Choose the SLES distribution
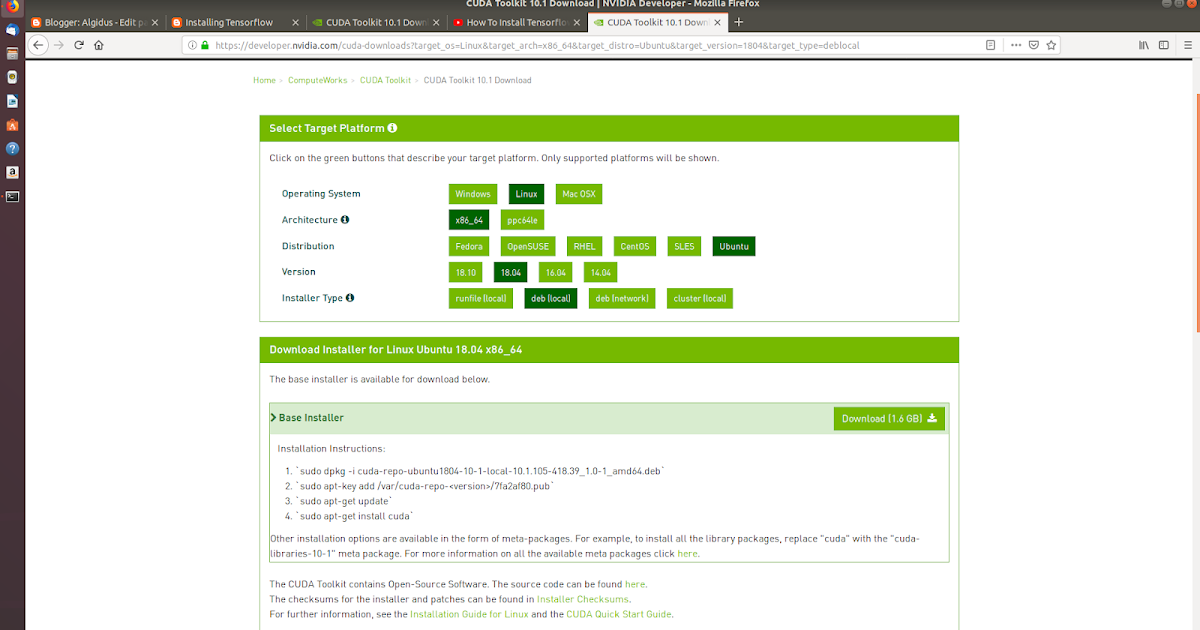 coord(684,246)
